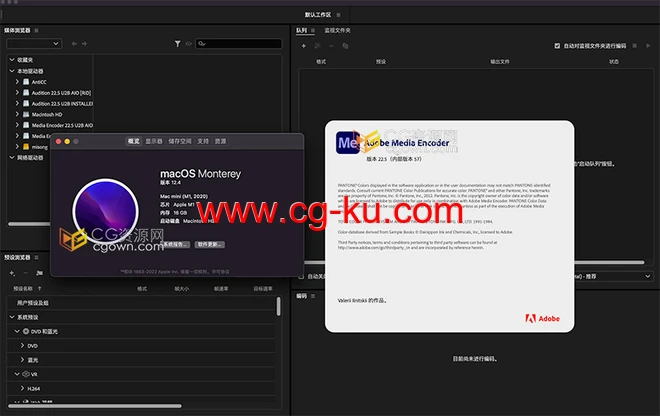The width and height of the screenshot is (660, 416).
Task: Stop the queue with the stop icon
Action: click(x=634, y=45)
